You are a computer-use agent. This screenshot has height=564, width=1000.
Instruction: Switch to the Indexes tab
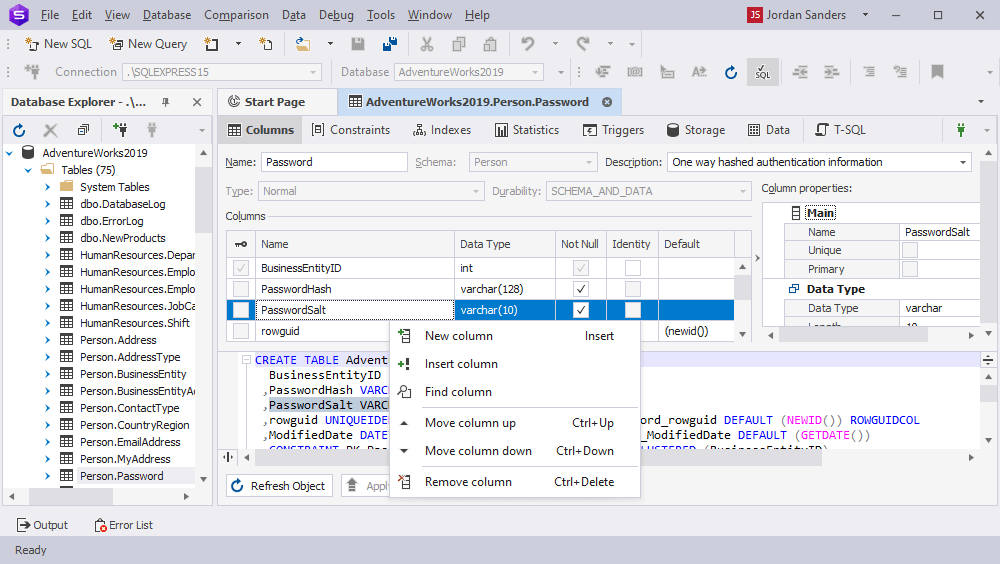coord(441,130)
